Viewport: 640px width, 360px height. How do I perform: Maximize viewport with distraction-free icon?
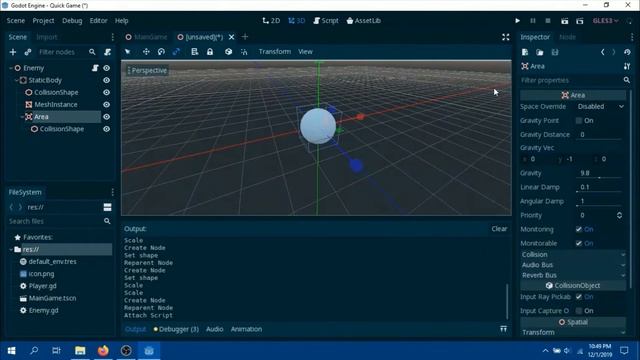[506, 37]
